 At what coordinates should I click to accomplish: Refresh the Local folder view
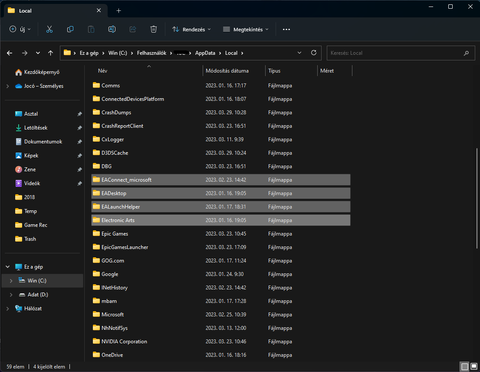click(314, 53)
